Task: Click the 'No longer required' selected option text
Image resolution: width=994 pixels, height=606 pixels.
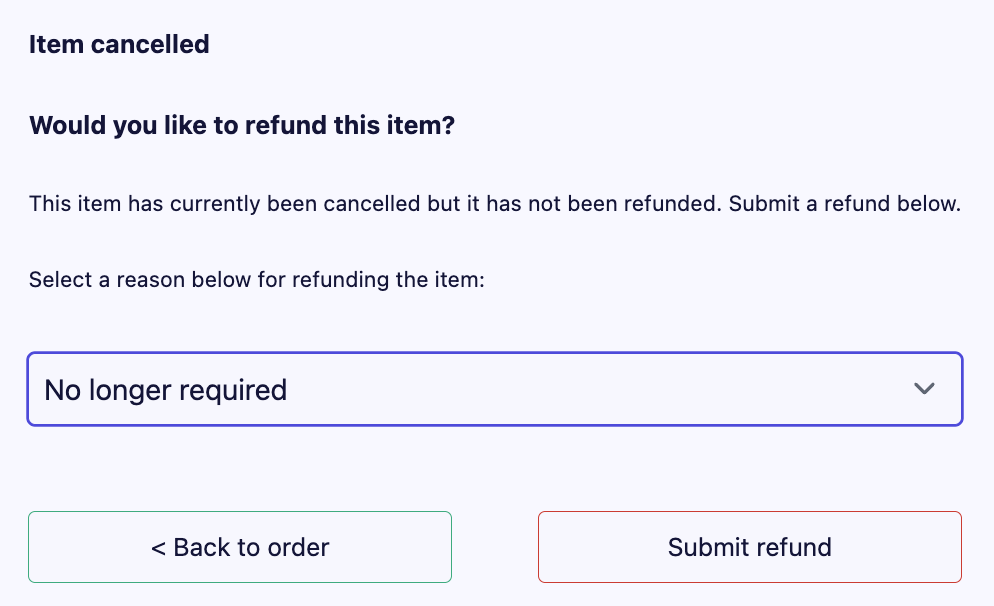Action: point(166,389)
